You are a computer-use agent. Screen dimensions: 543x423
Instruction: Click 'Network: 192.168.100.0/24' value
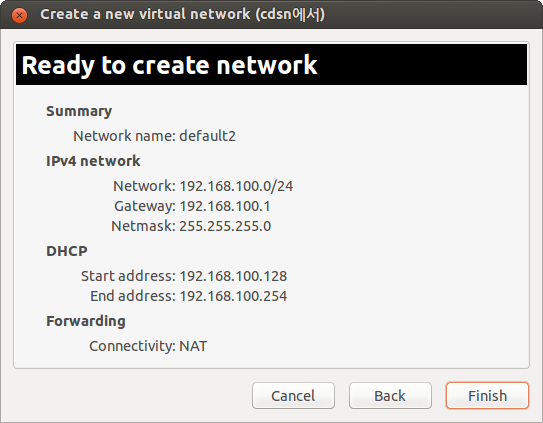click(x=203, y=186)
